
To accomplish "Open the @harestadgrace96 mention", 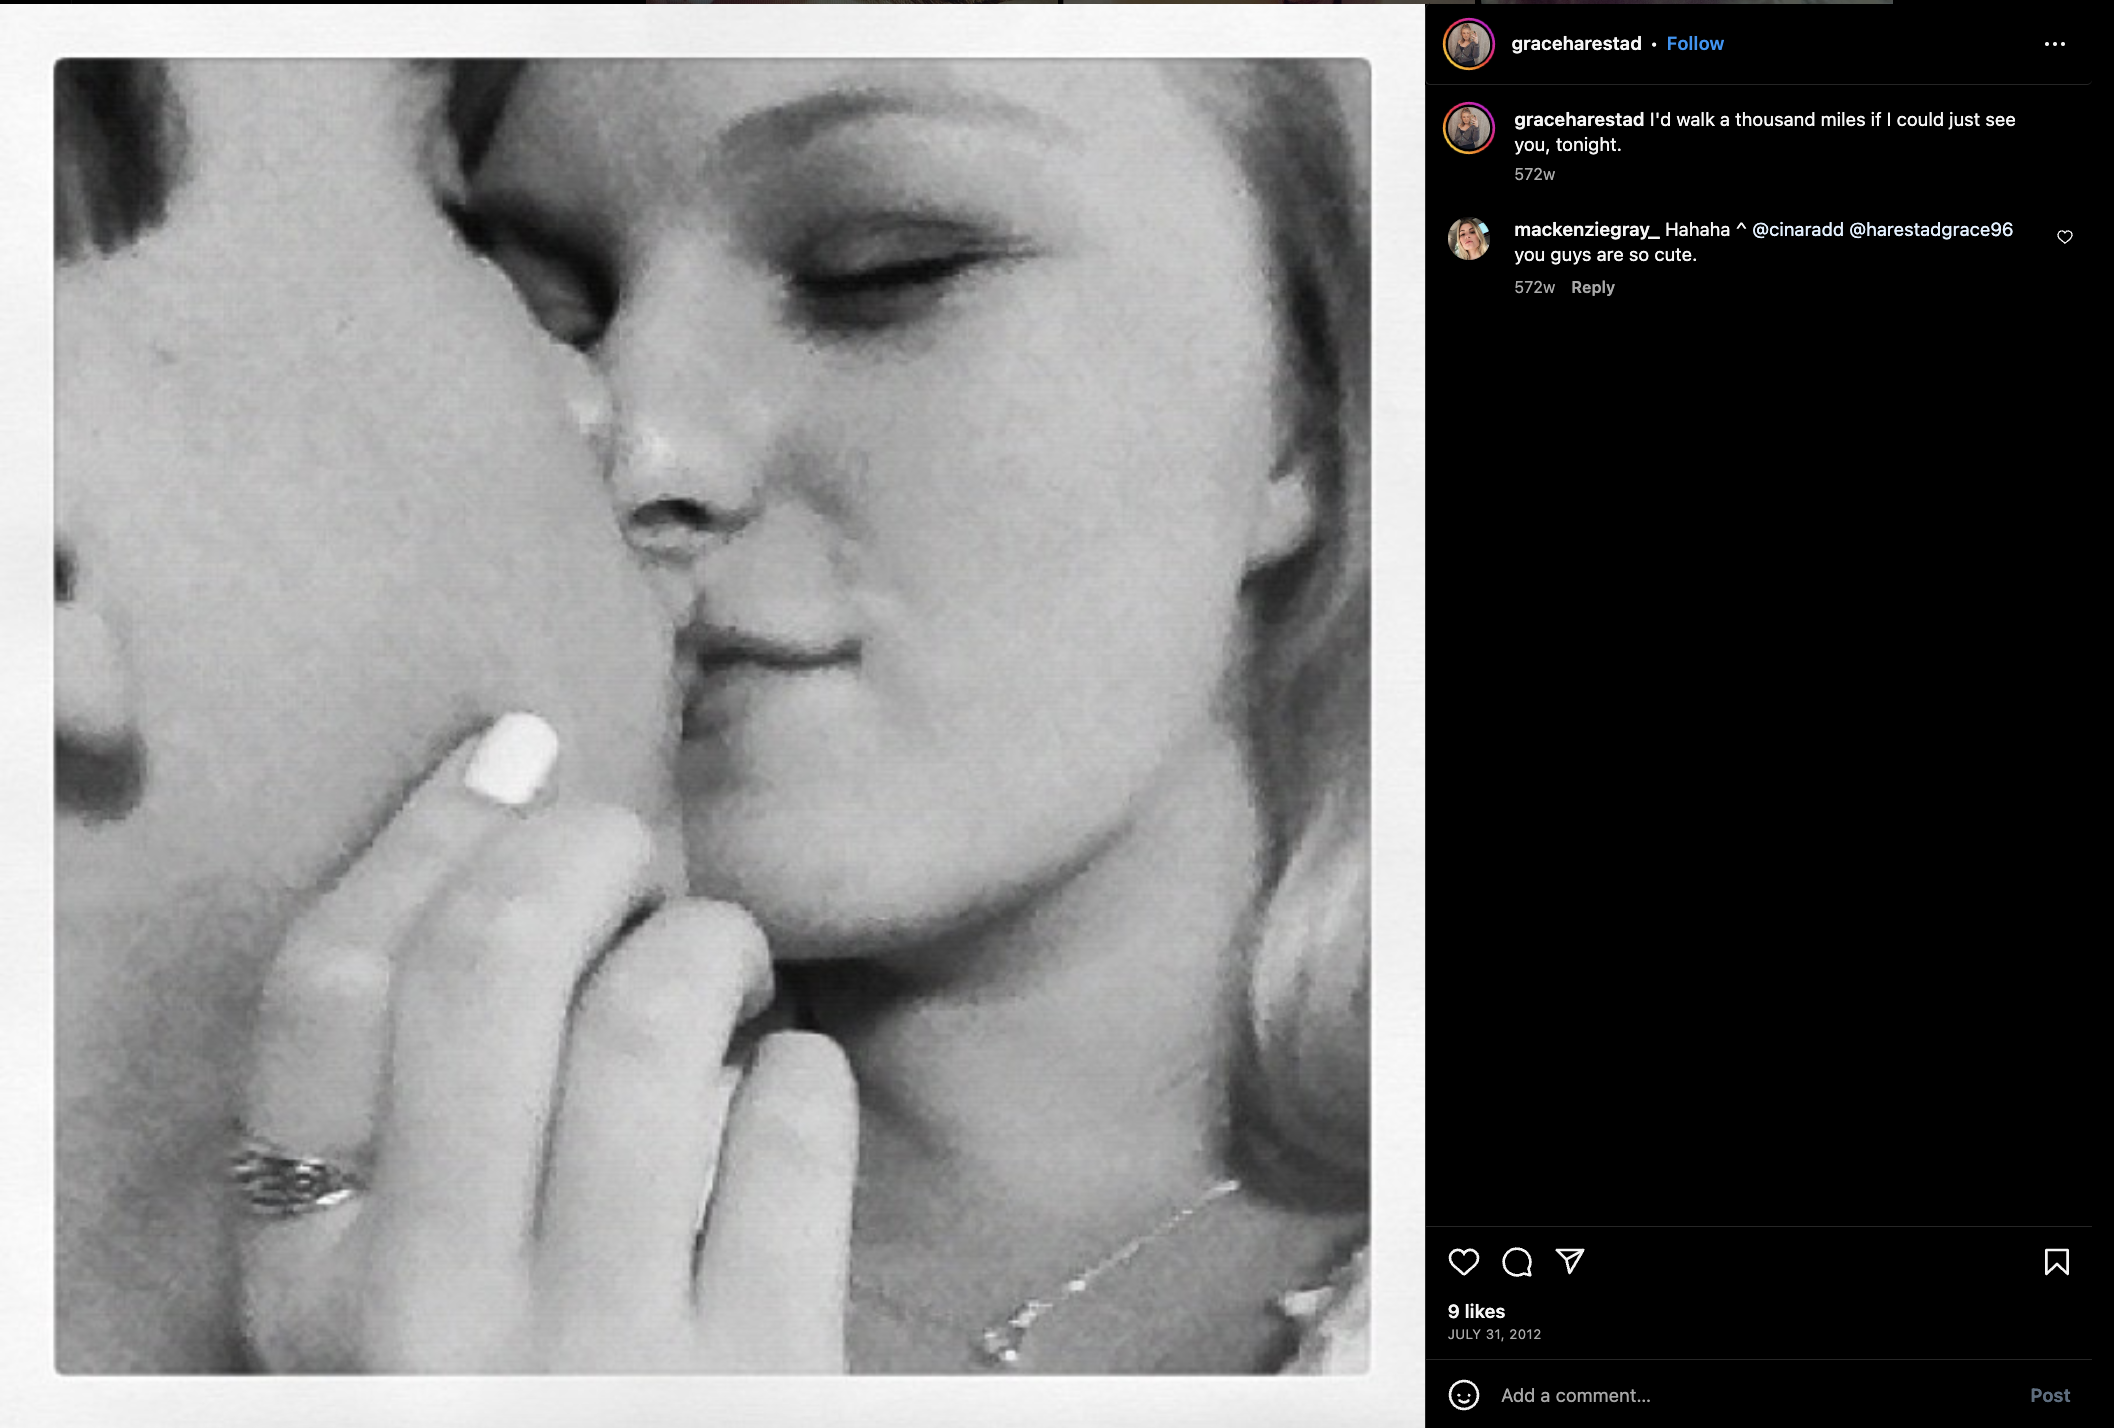I will coord(1930,230).
